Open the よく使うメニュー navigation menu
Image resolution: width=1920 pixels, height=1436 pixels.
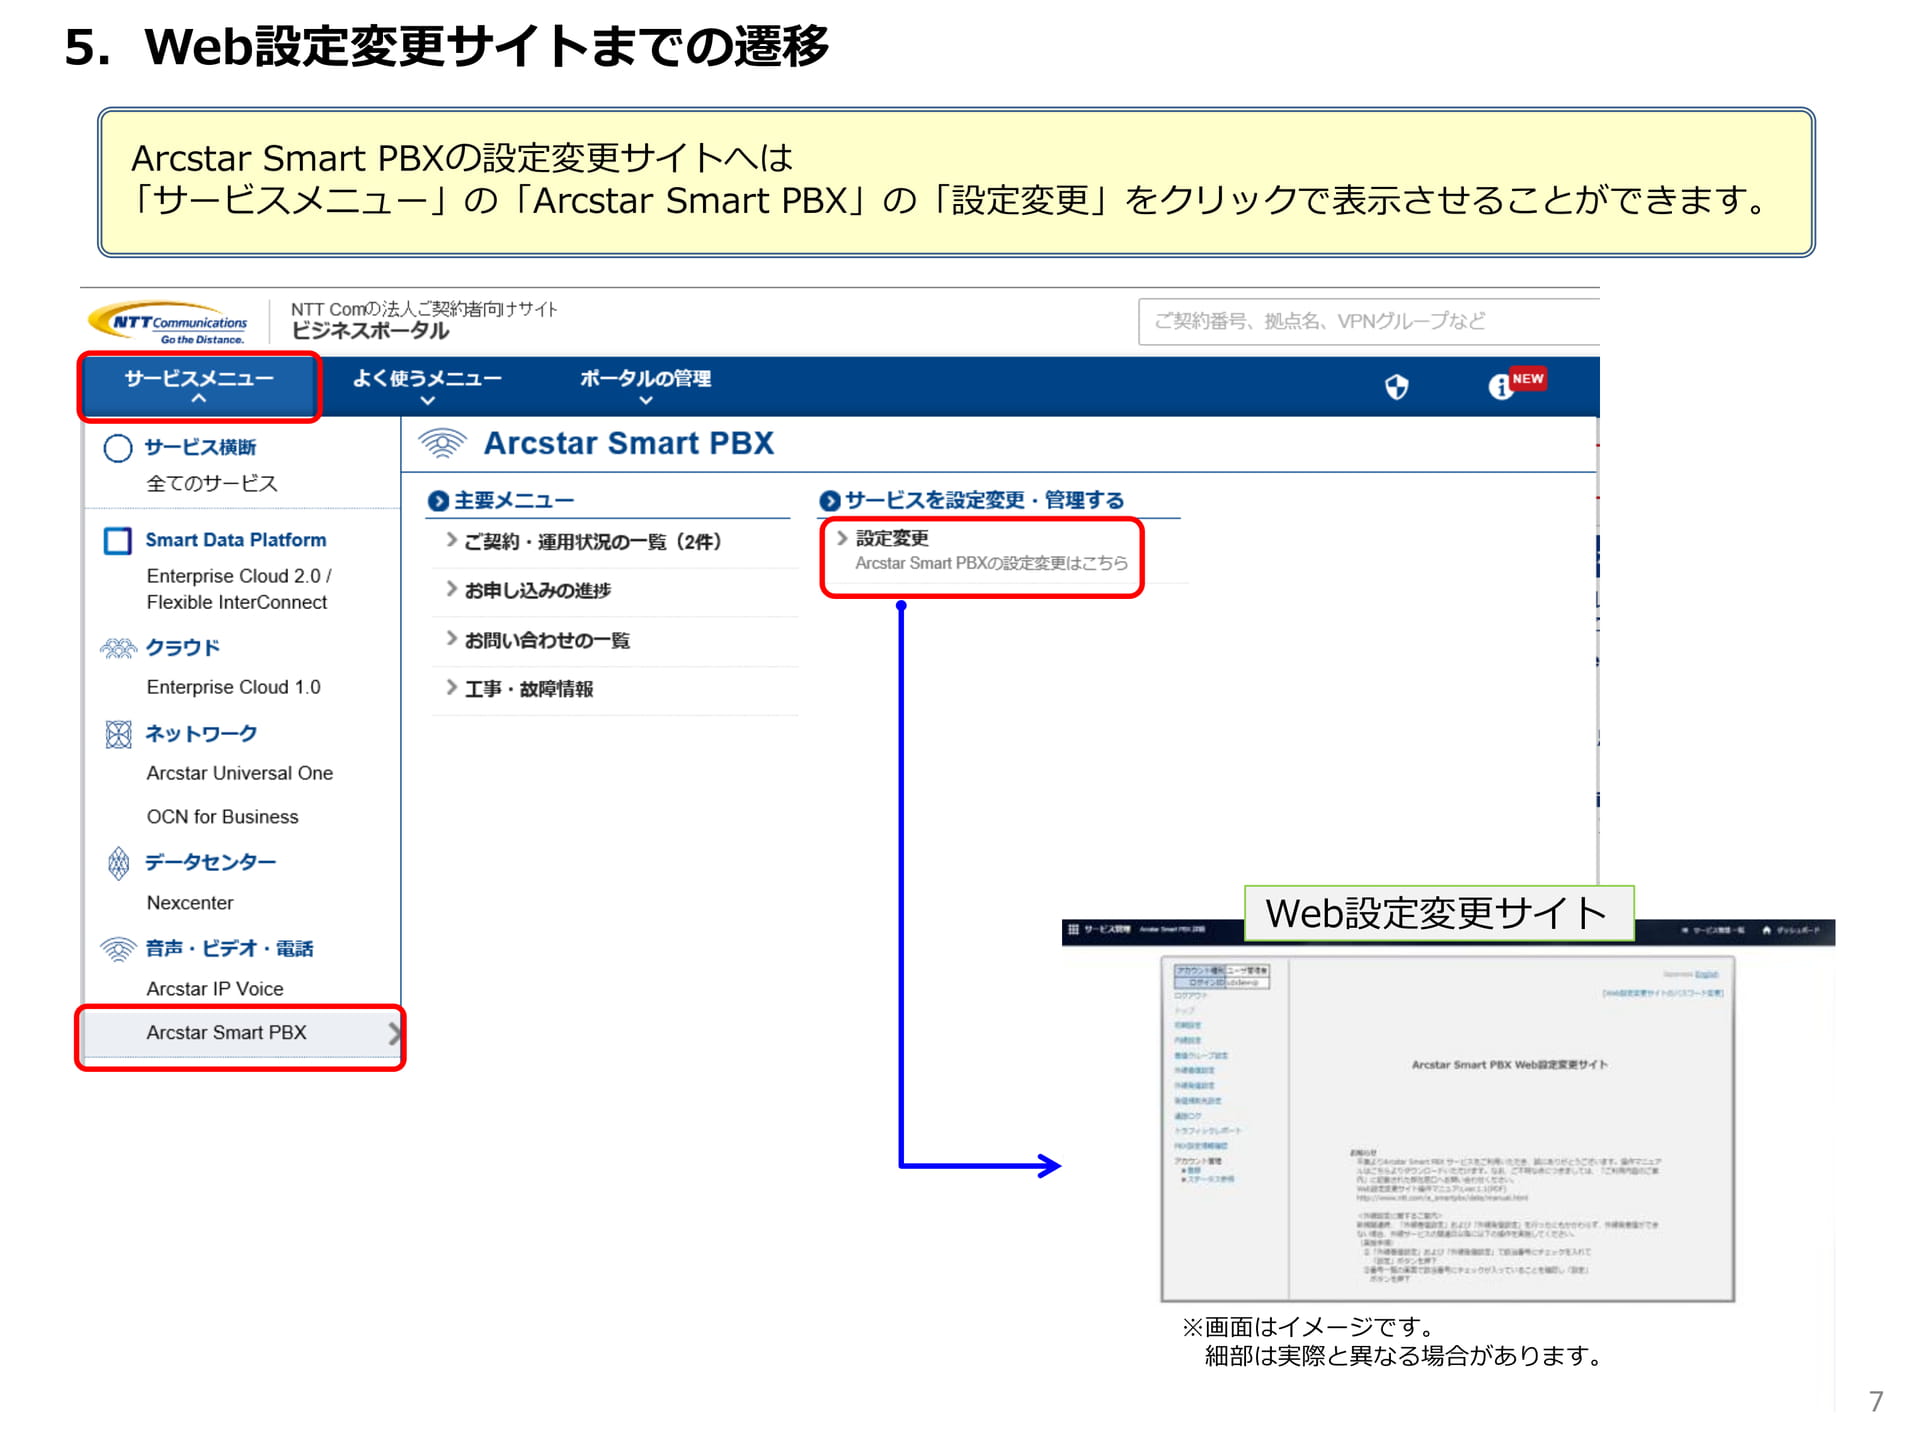[427, 386]
